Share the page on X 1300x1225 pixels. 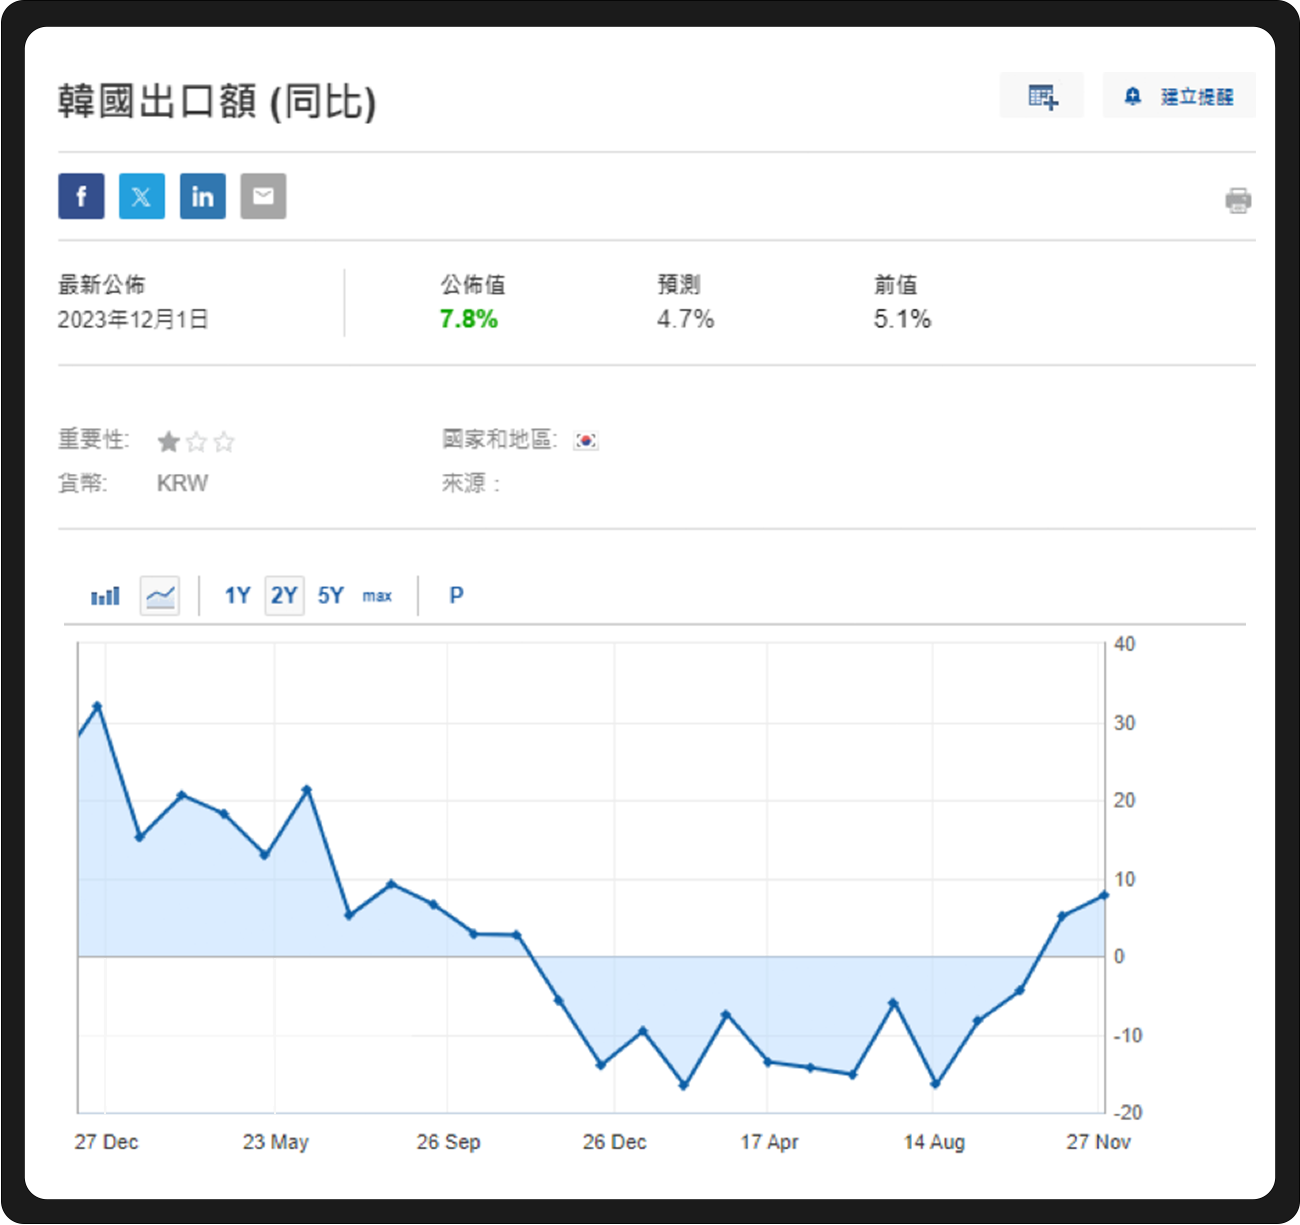[x=142, y=196]
